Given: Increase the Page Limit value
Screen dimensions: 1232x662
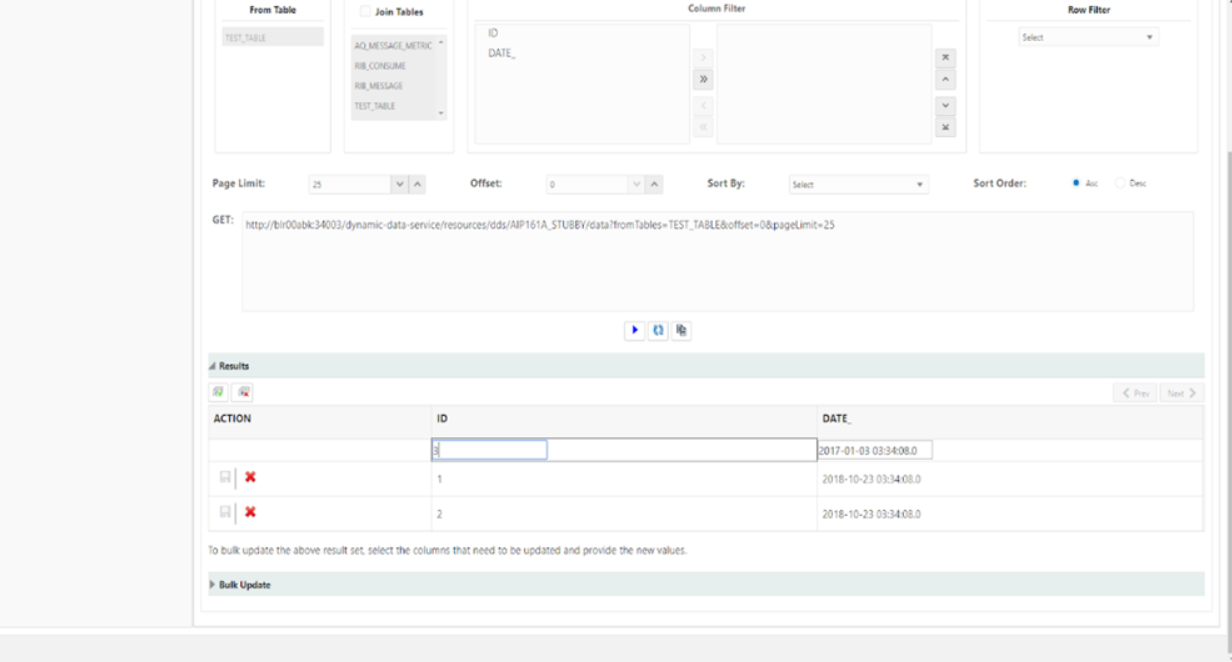Looking at the screenshot, I should tap(418, 184).
